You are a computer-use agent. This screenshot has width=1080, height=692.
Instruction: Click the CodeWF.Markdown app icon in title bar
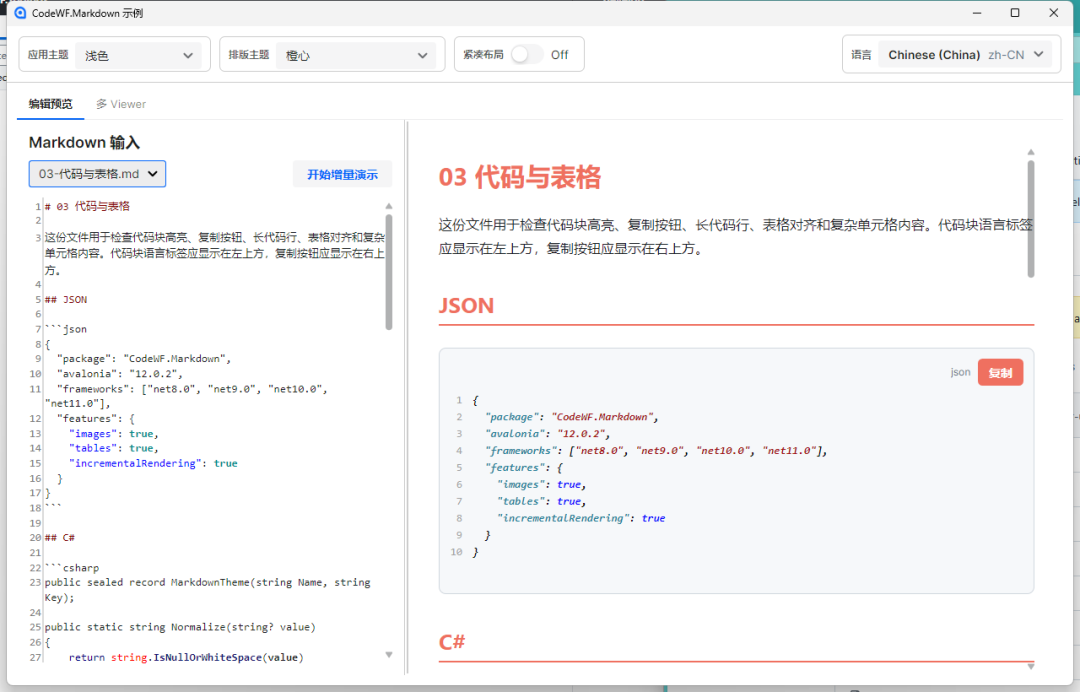[20, 13]
